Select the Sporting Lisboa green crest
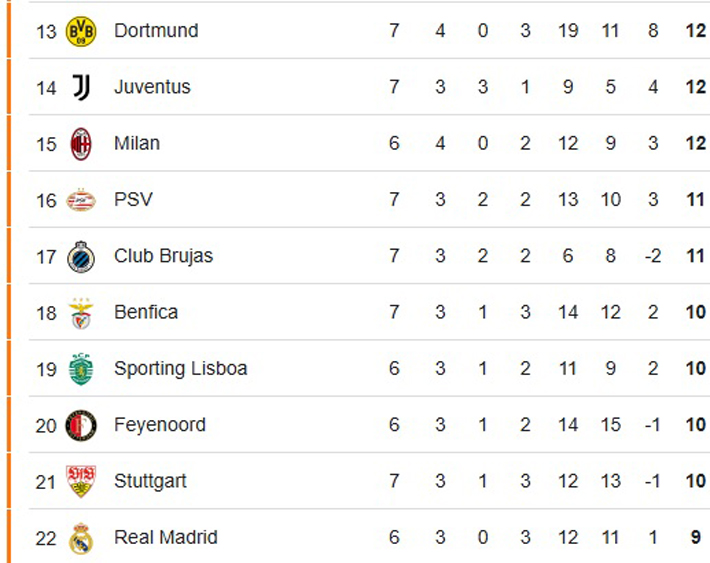 tap(81, 369)
